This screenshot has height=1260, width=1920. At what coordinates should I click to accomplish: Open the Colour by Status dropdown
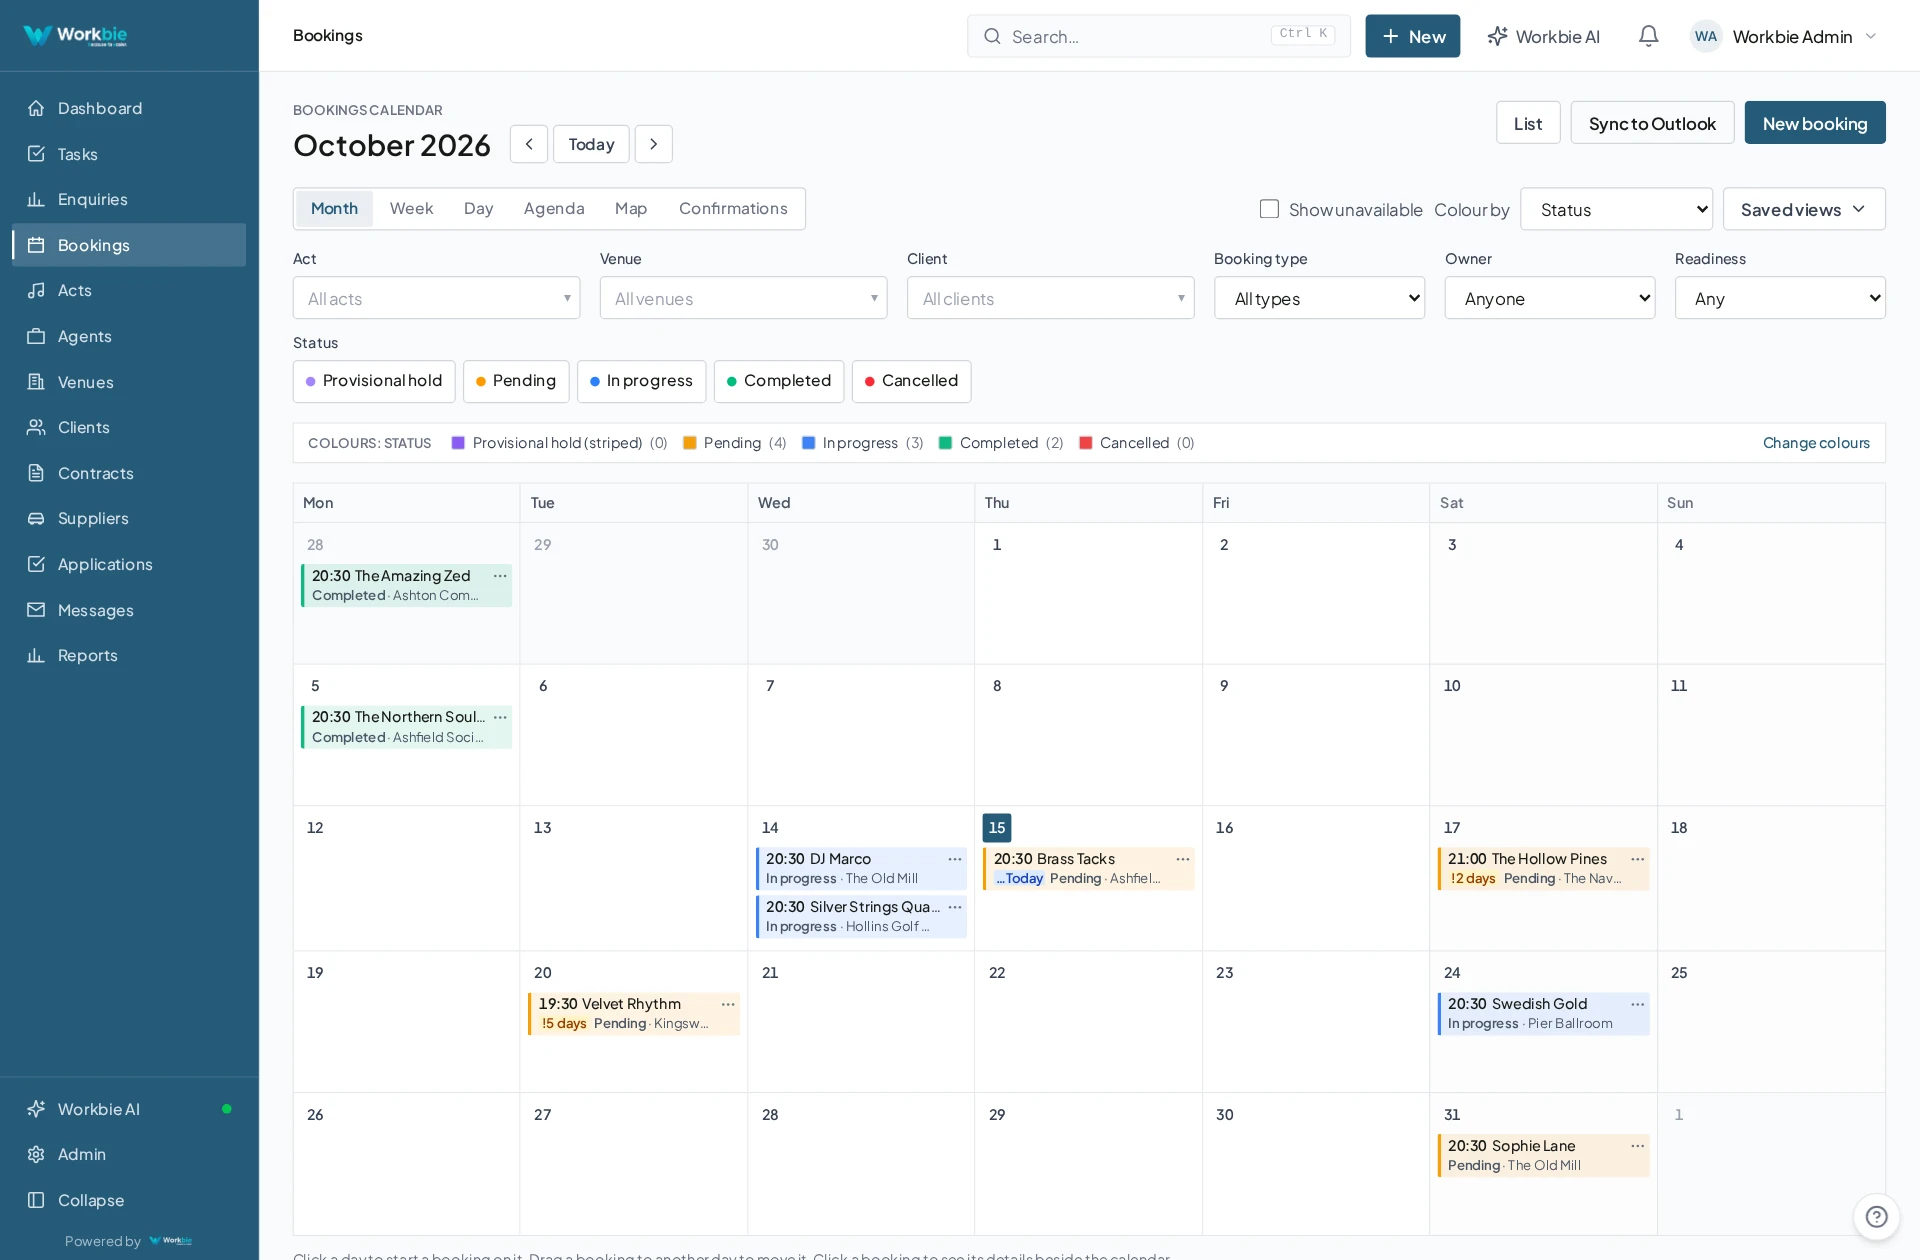click(x=1616, y=209)
